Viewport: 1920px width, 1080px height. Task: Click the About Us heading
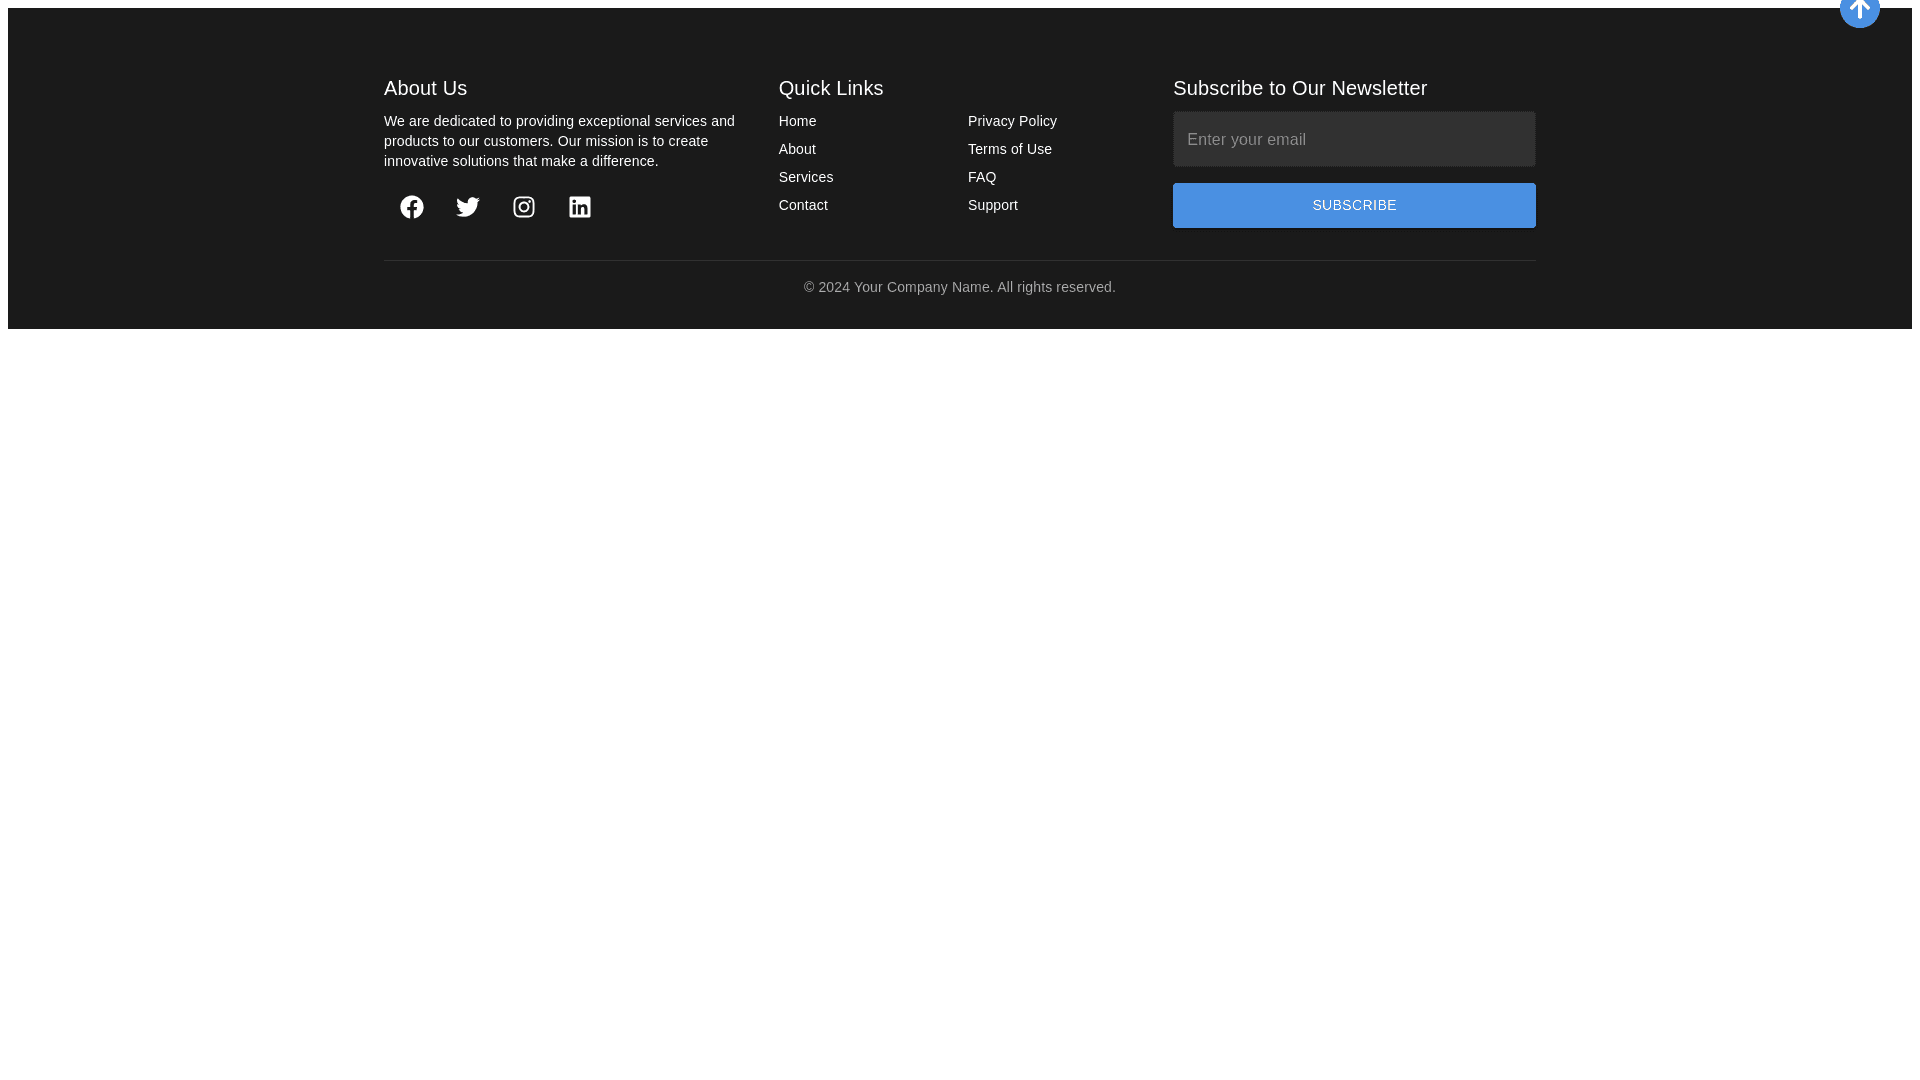coord(425,88)
